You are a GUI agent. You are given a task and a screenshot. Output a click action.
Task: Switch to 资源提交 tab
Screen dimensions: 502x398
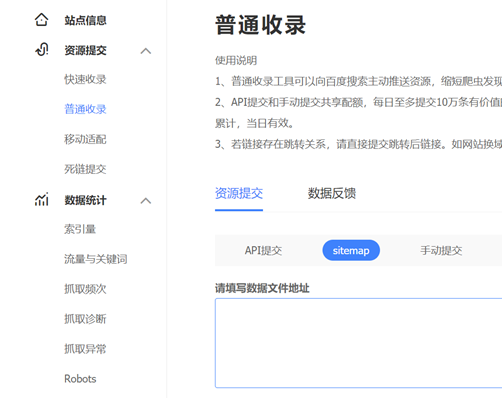pos(239,193)
